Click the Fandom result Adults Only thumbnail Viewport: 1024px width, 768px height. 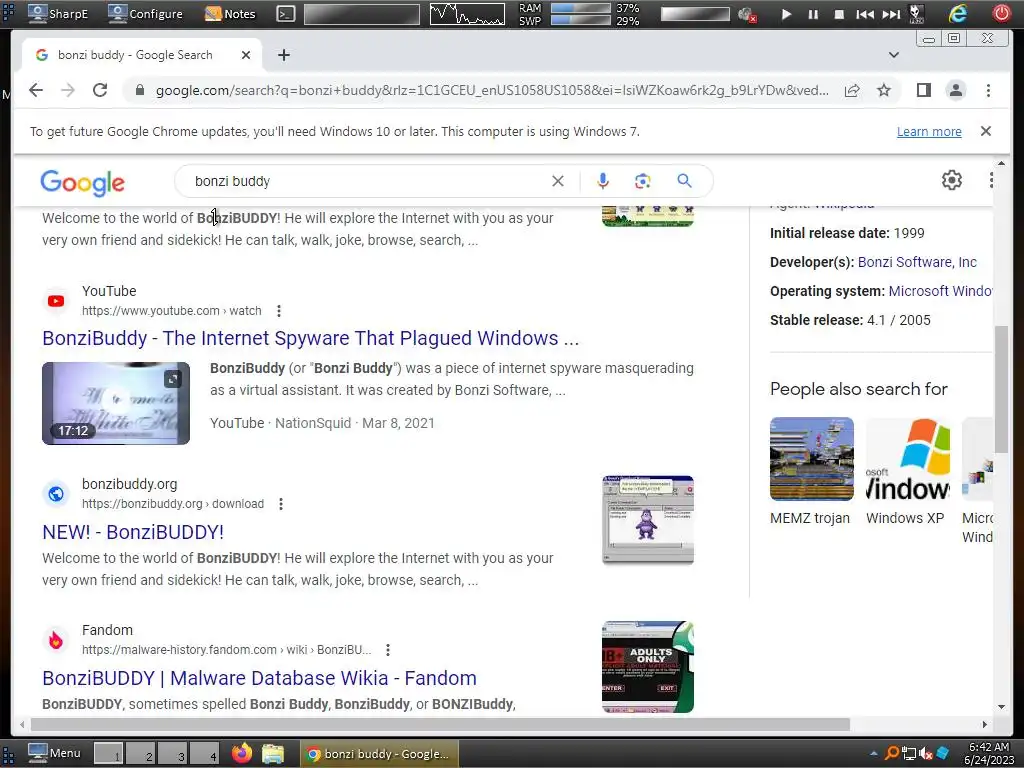[x=648, y=667]
